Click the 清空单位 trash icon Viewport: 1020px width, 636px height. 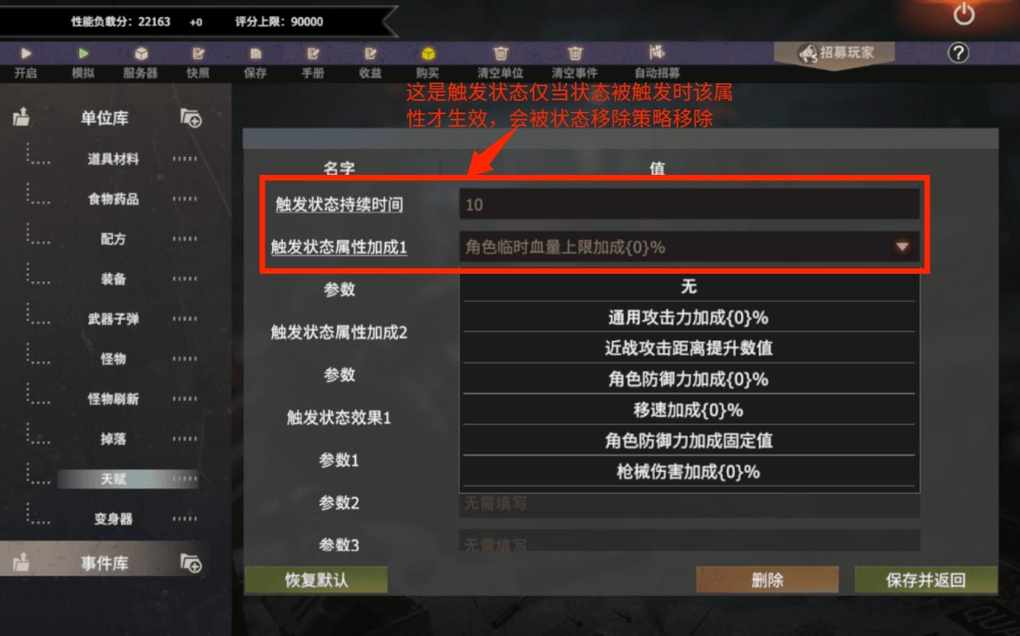[x=500, y=53]
